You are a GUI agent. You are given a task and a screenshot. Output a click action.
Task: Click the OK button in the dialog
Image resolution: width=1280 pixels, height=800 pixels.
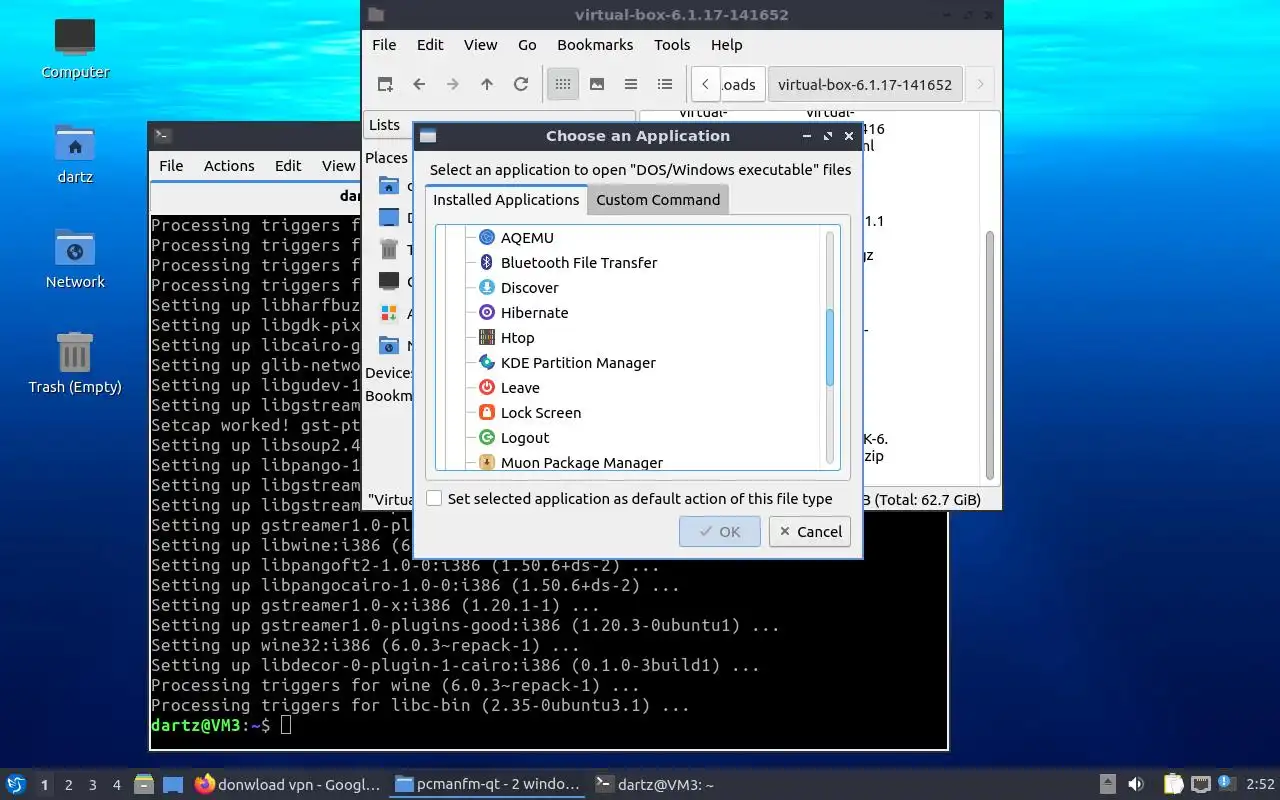720,532
